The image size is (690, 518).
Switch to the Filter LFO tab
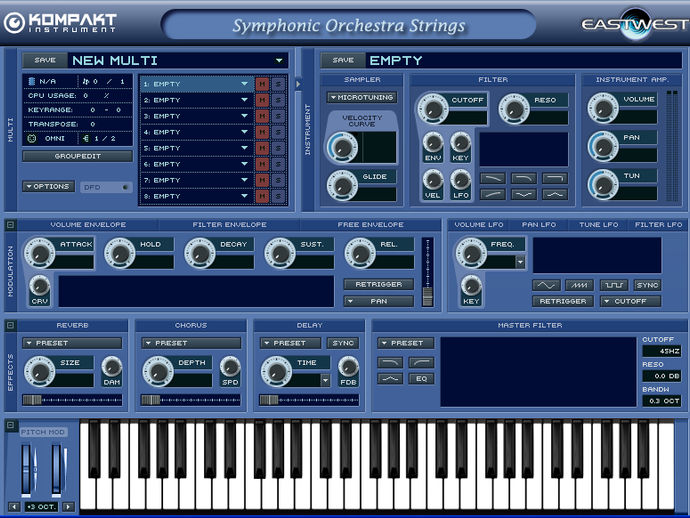tap(658, 224)
